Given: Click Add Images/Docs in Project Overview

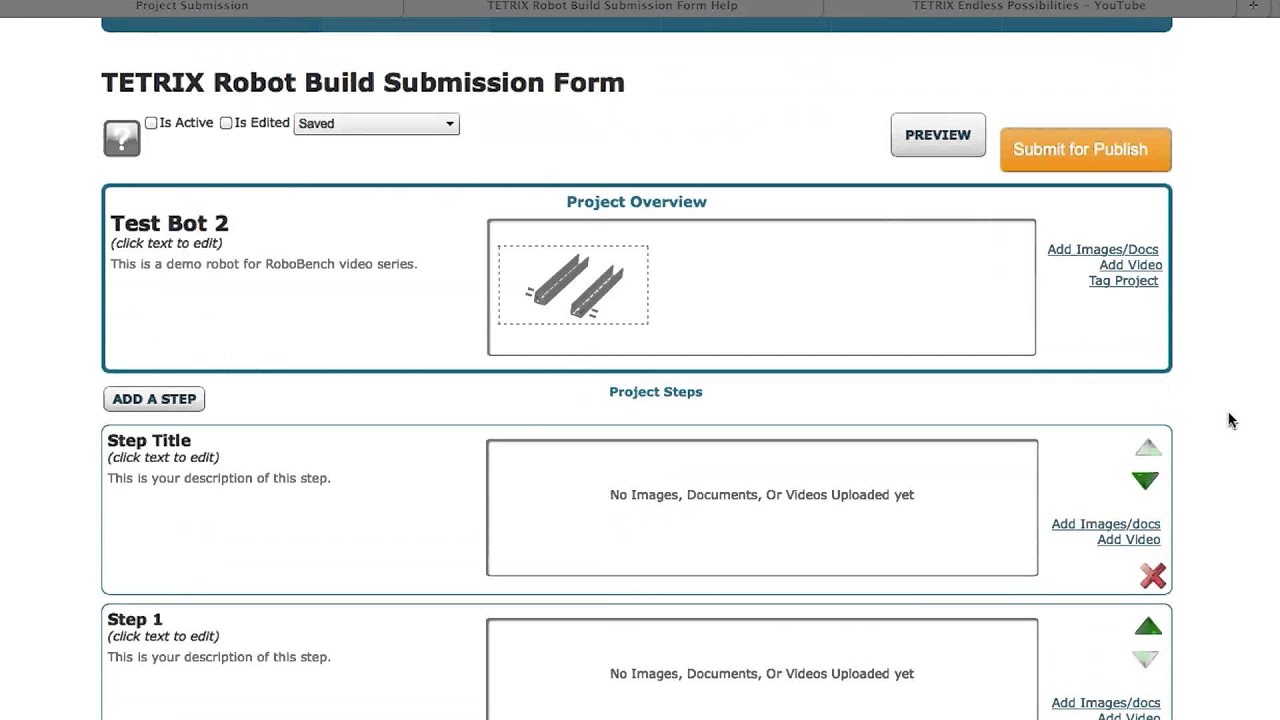Looking at the screenshot, I should tap(1103, 250).
